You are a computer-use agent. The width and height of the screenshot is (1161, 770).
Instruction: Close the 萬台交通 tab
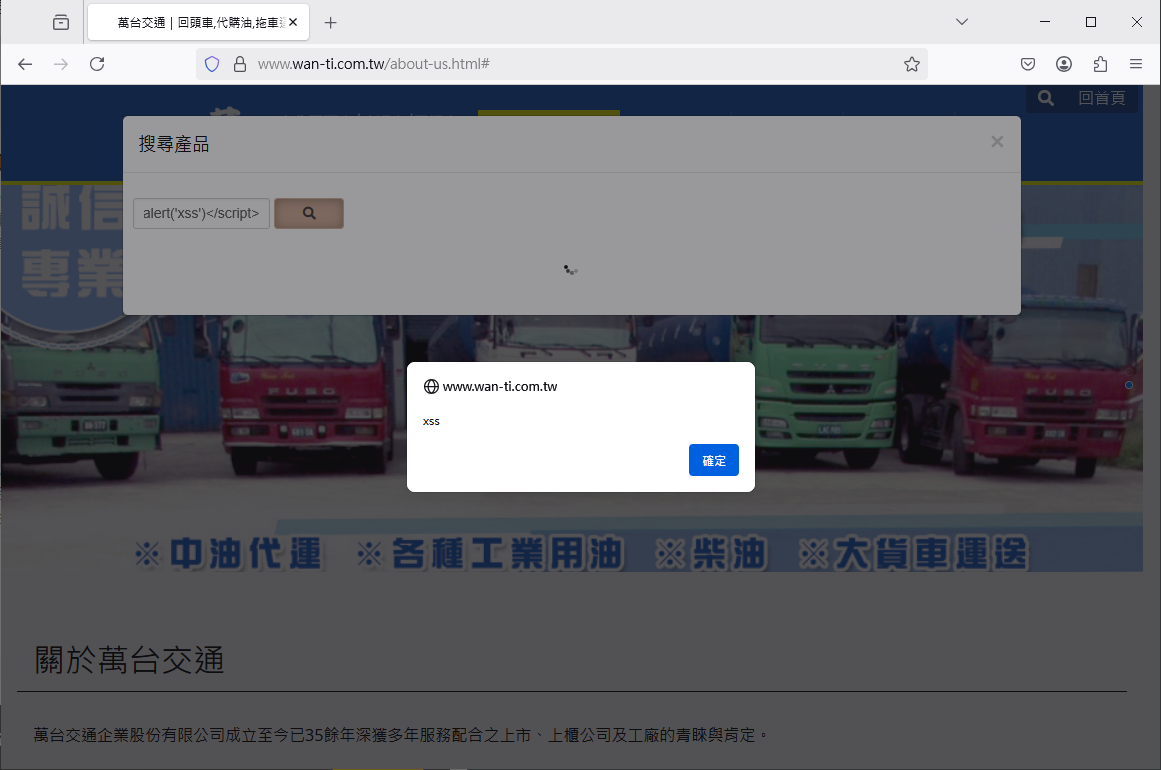[x=293, y=22]
